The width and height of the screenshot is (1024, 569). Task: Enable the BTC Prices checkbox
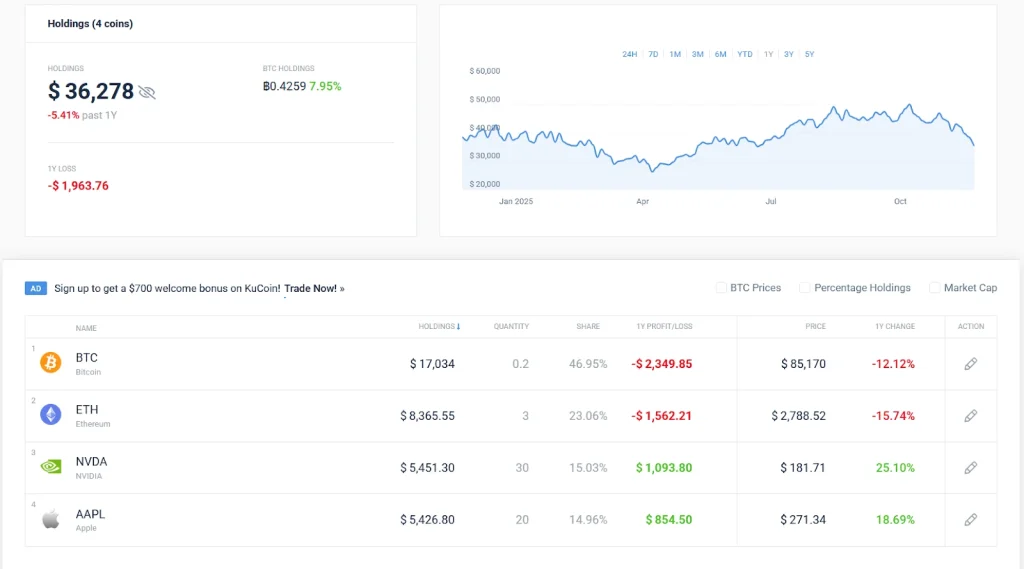(721, 288)
